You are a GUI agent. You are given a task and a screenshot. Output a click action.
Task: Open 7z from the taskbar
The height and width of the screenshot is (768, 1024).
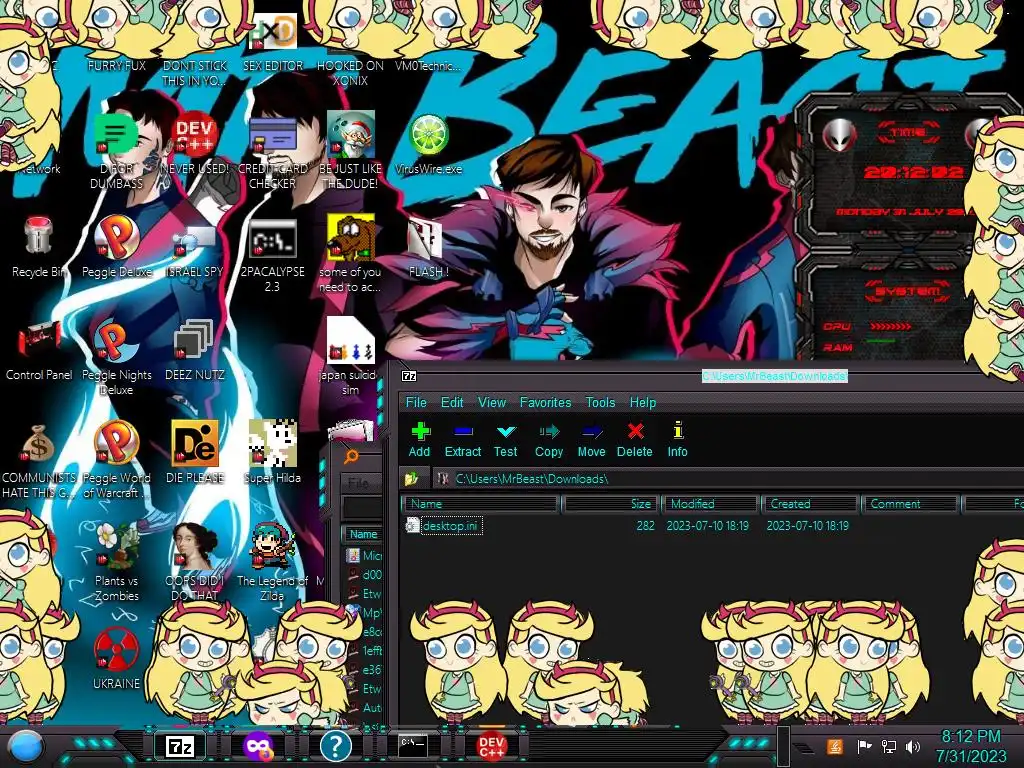(x=180, y=746)
